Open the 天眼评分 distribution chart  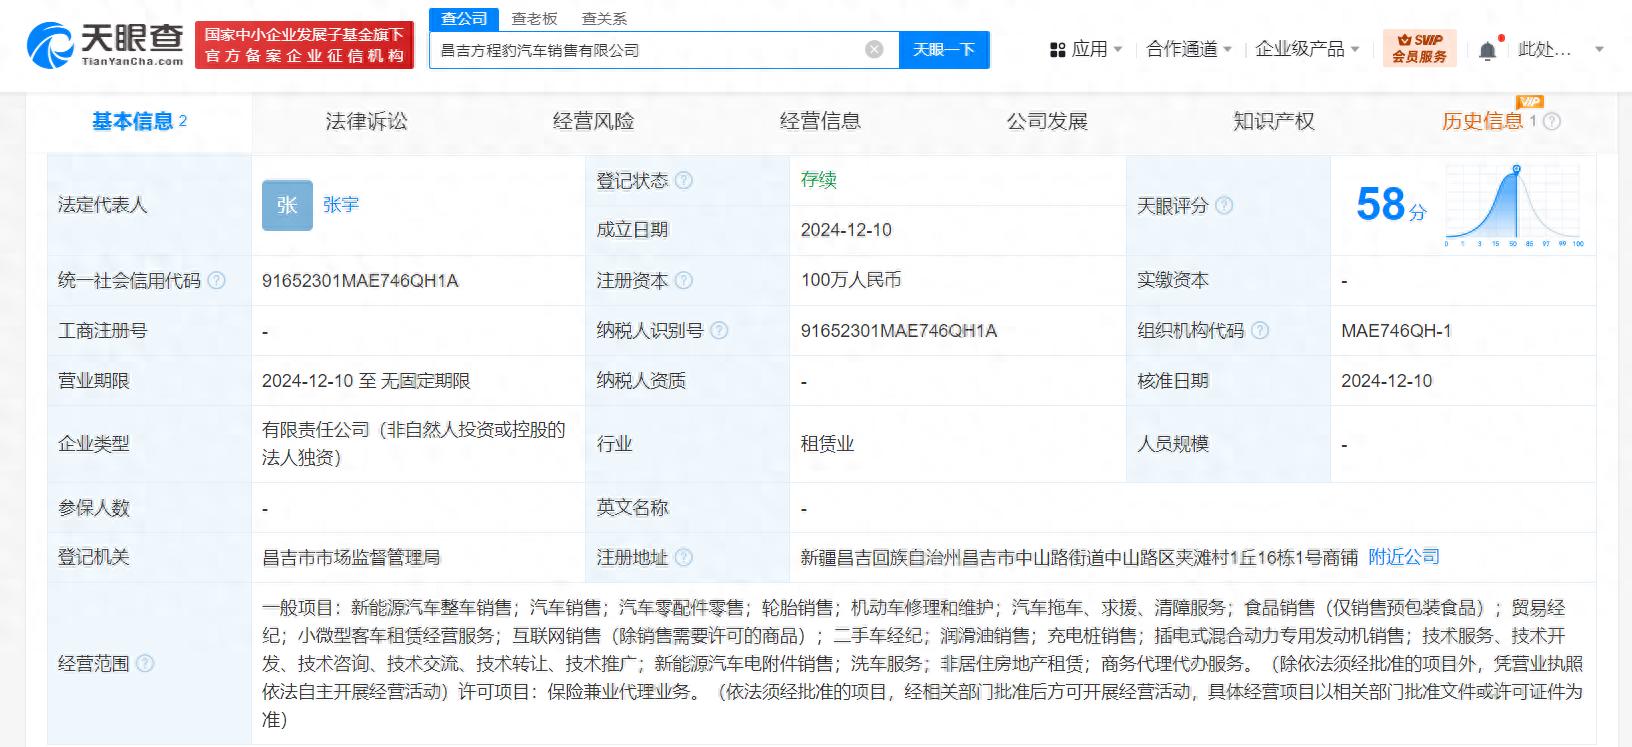pyautogui.click(x=1514, y=206)
